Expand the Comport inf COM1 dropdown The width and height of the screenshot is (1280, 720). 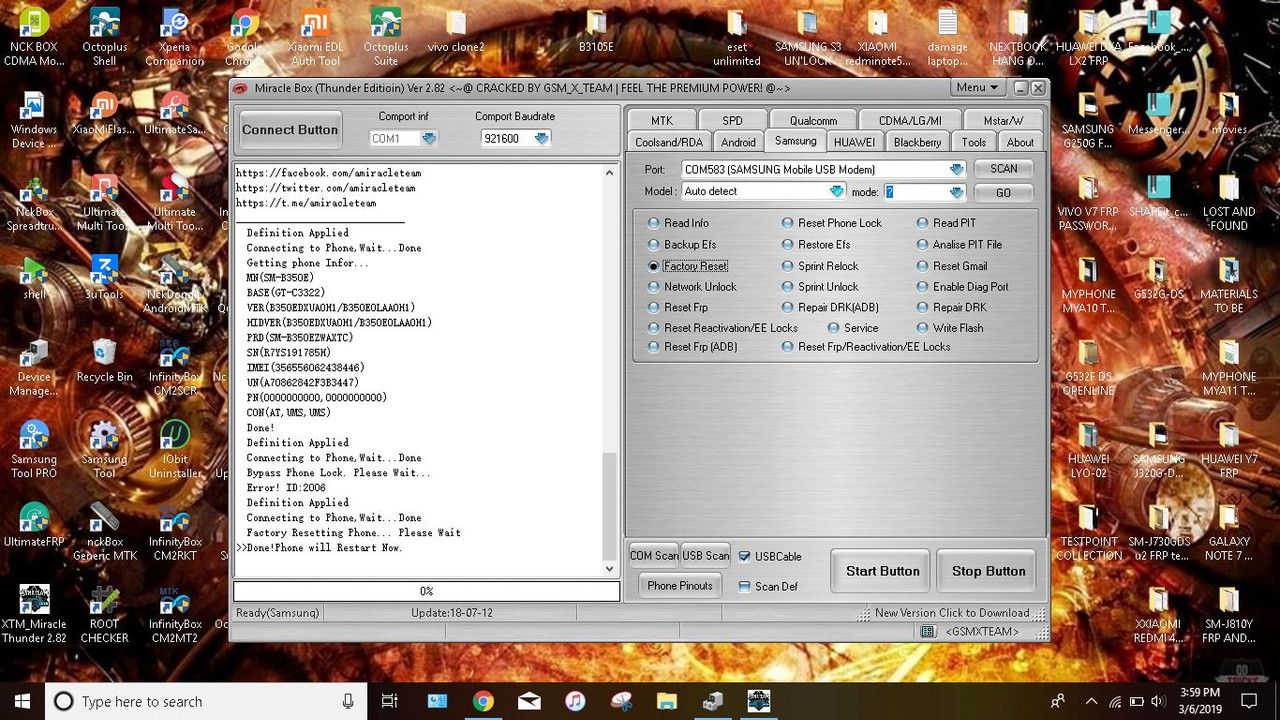(x=429, y=139)
